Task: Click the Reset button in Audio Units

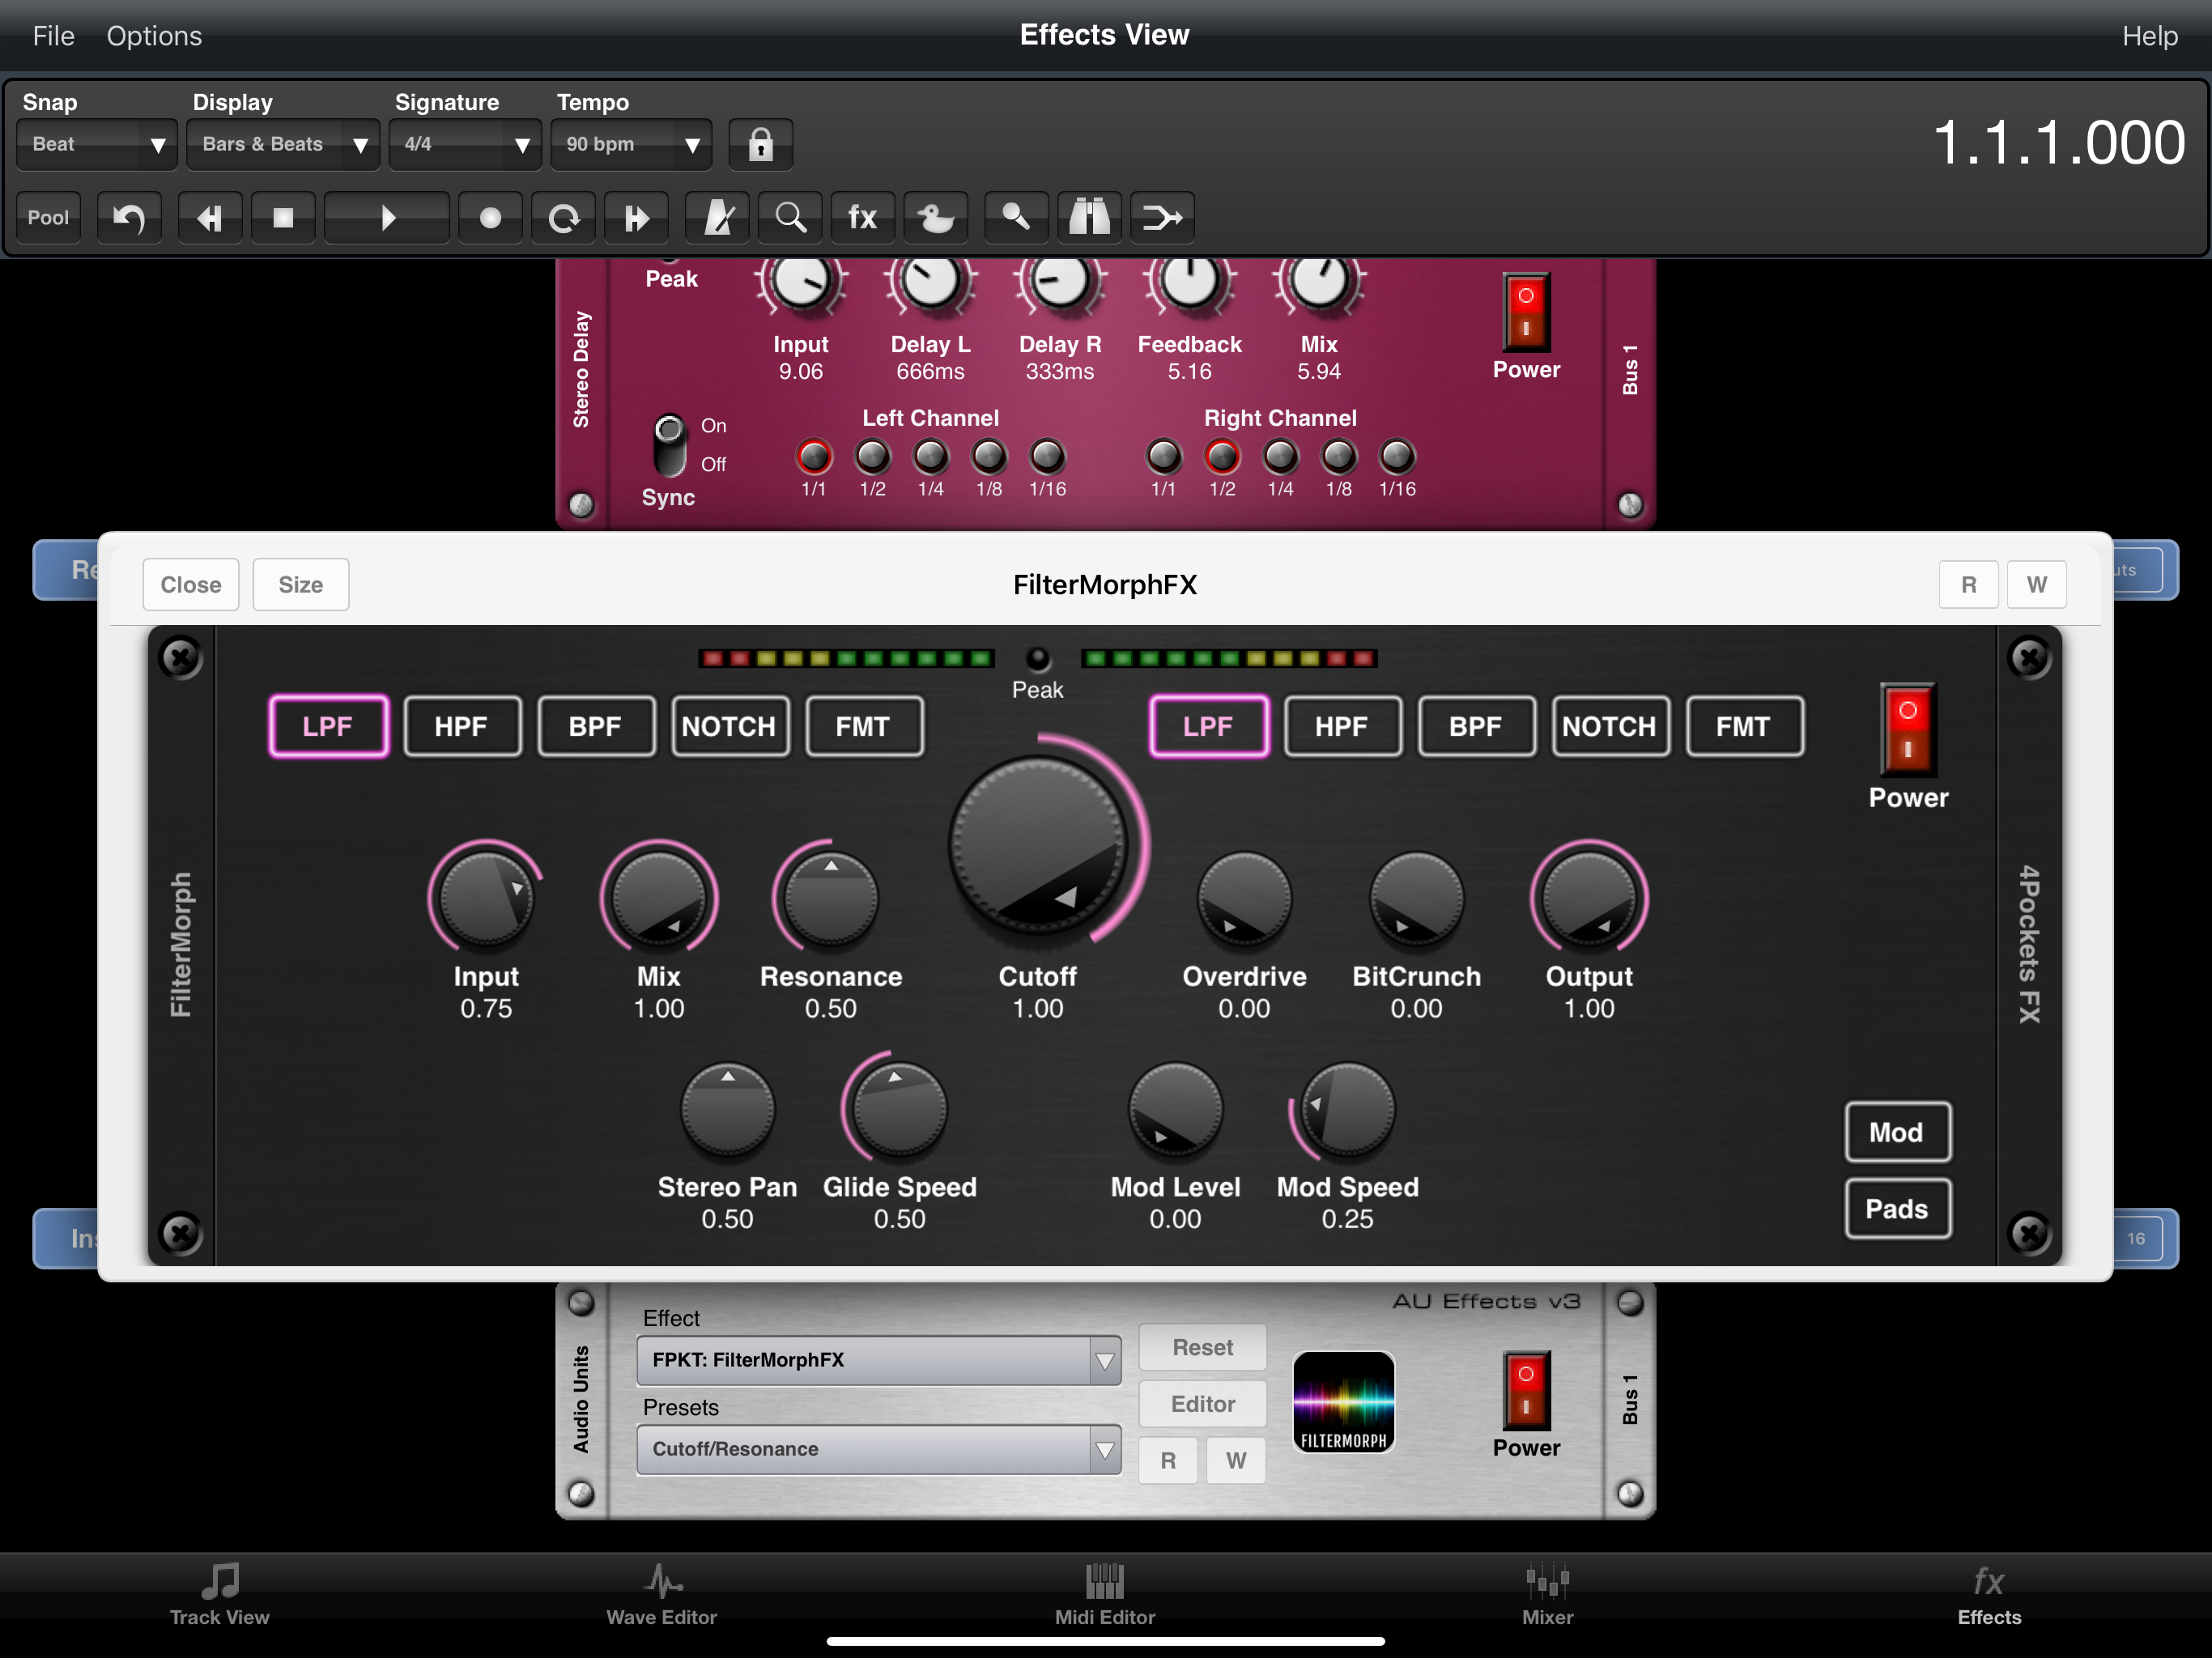Action: 1202,1347
